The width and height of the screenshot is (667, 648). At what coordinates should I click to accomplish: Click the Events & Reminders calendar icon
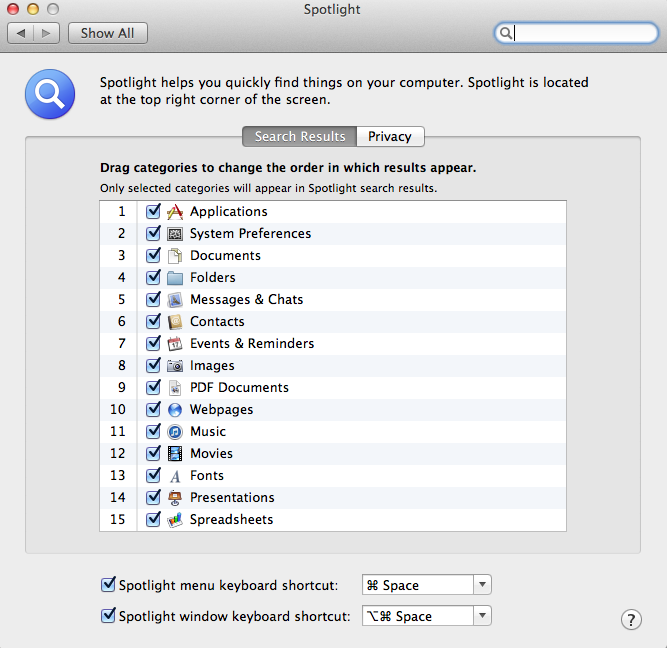pos(175,343)
